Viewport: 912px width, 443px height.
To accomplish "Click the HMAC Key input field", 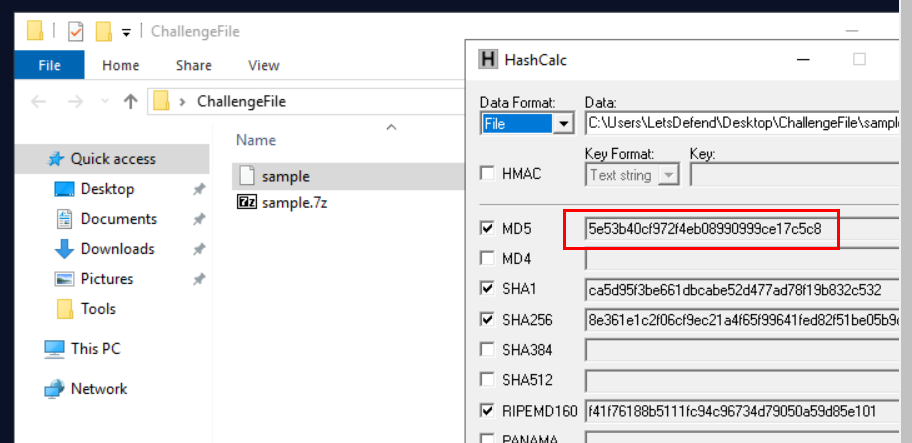I will pyautogui.click(x=795, y=174).
